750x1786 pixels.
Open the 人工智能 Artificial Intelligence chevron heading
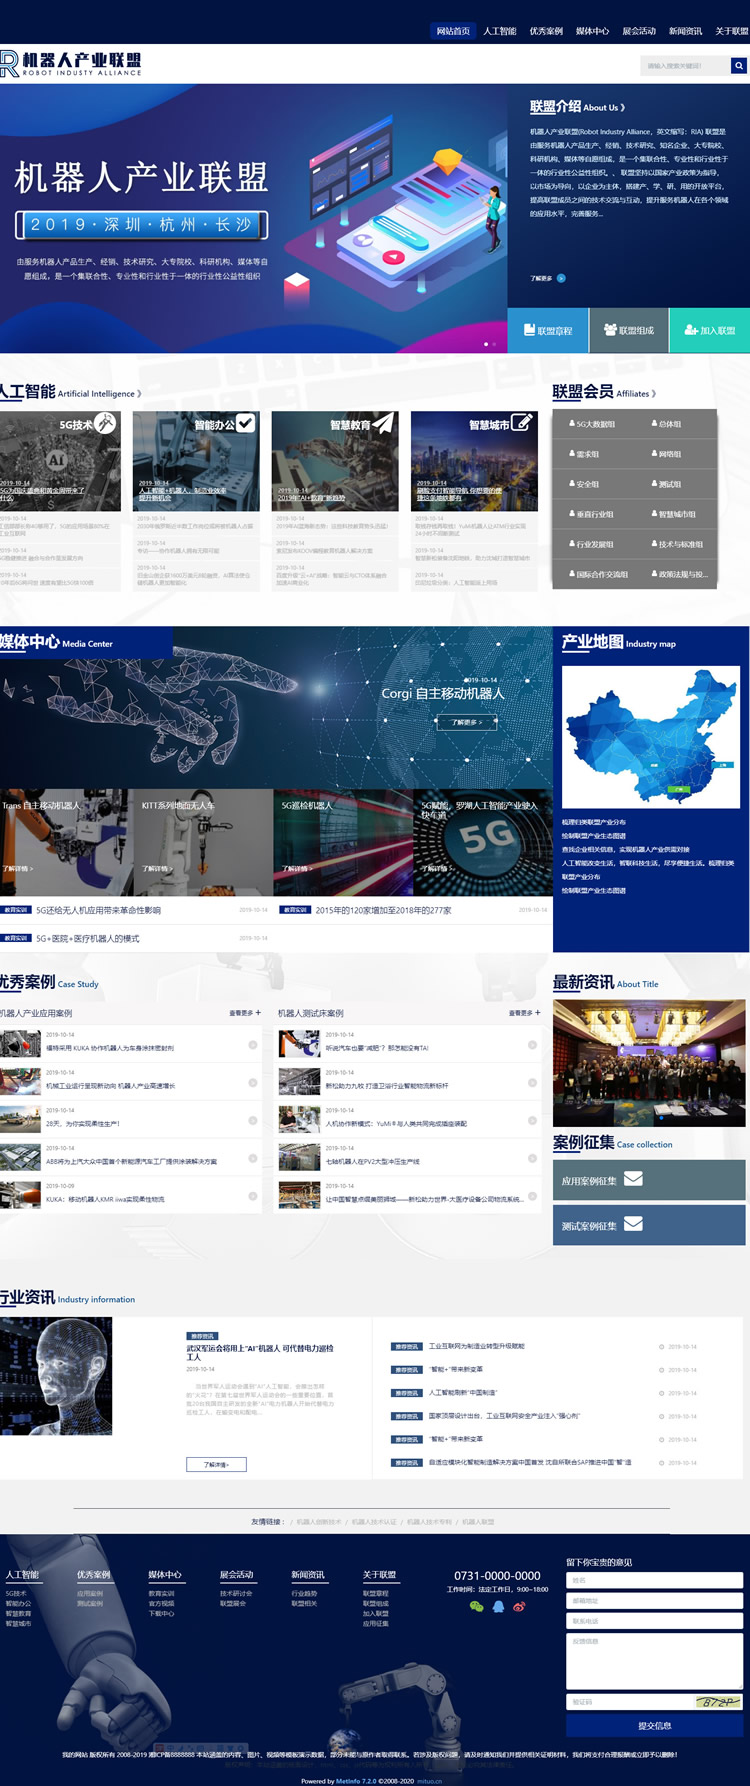tap(70, 392)
